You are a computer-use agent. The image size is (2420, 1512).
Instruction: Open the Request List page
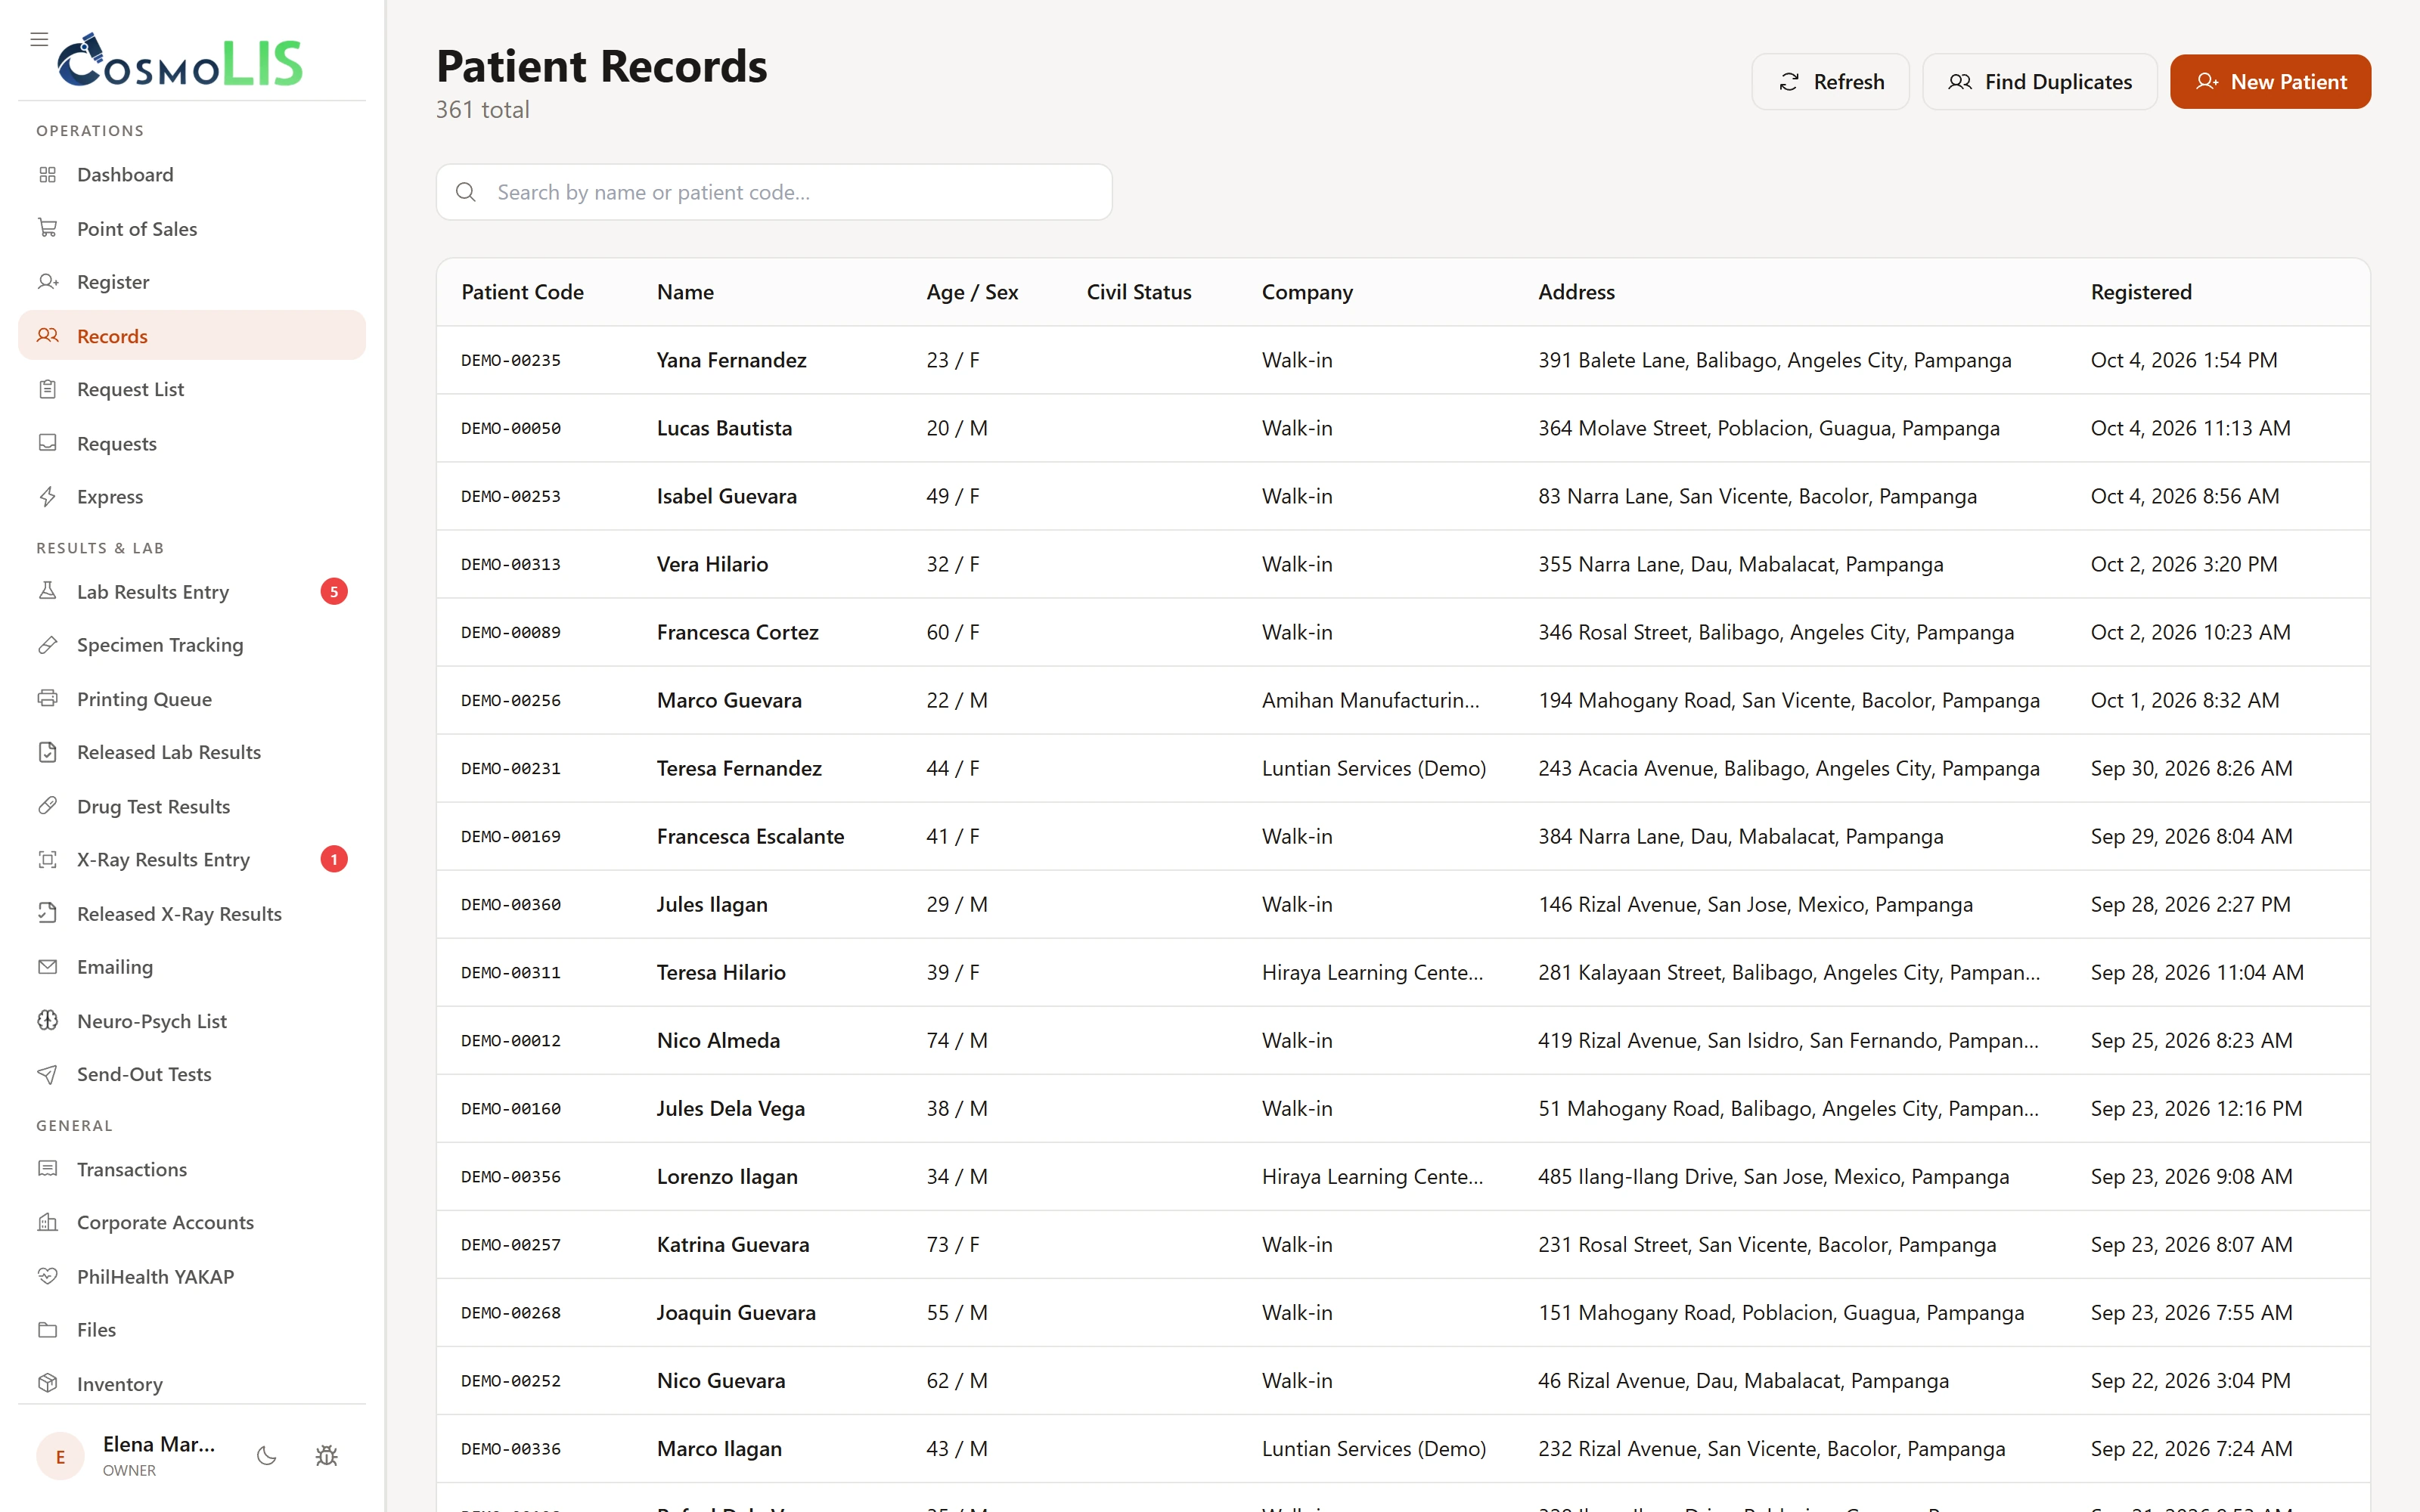192,389
